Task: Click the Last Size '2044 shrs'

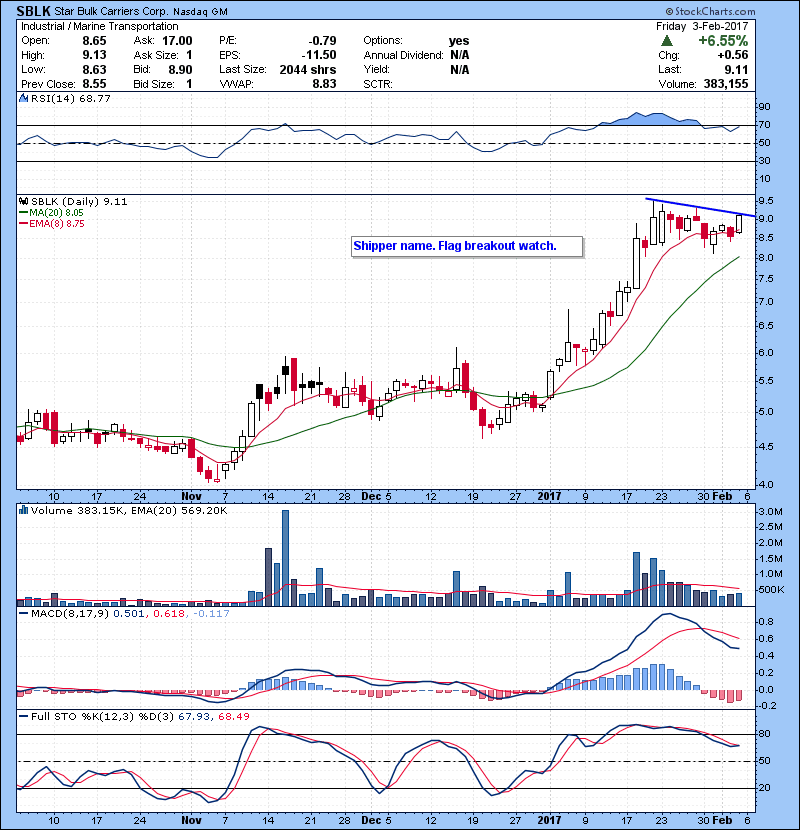Action: click(x=308, y=69)
